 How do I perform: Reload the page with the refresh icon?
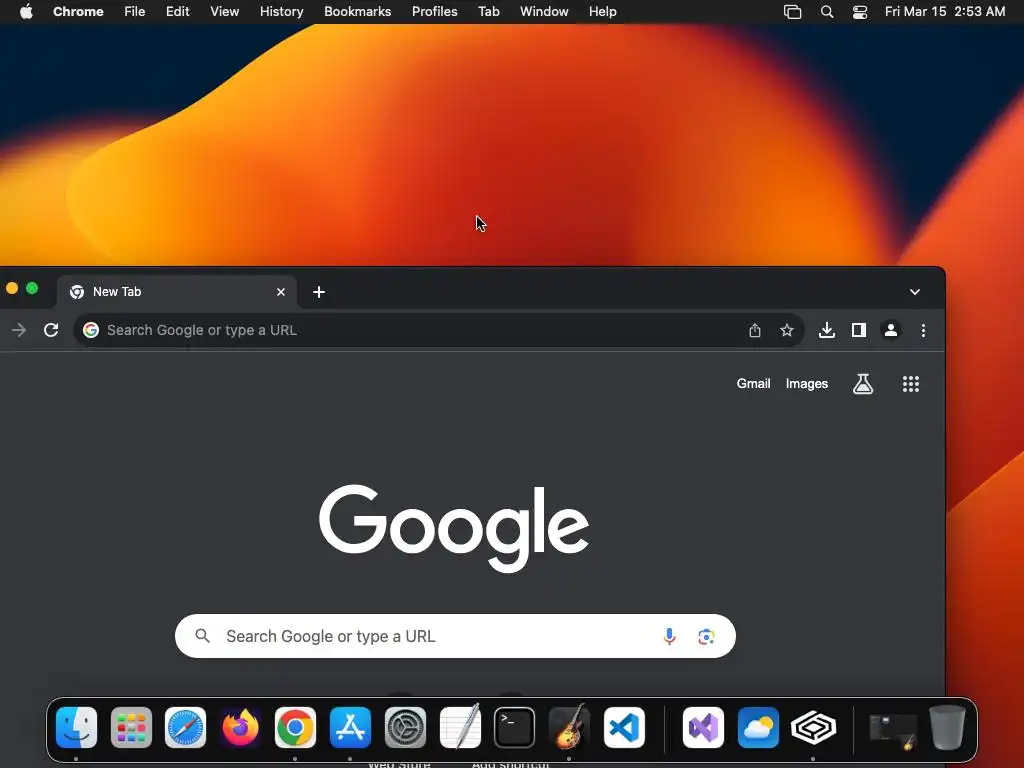pos(51,330)
